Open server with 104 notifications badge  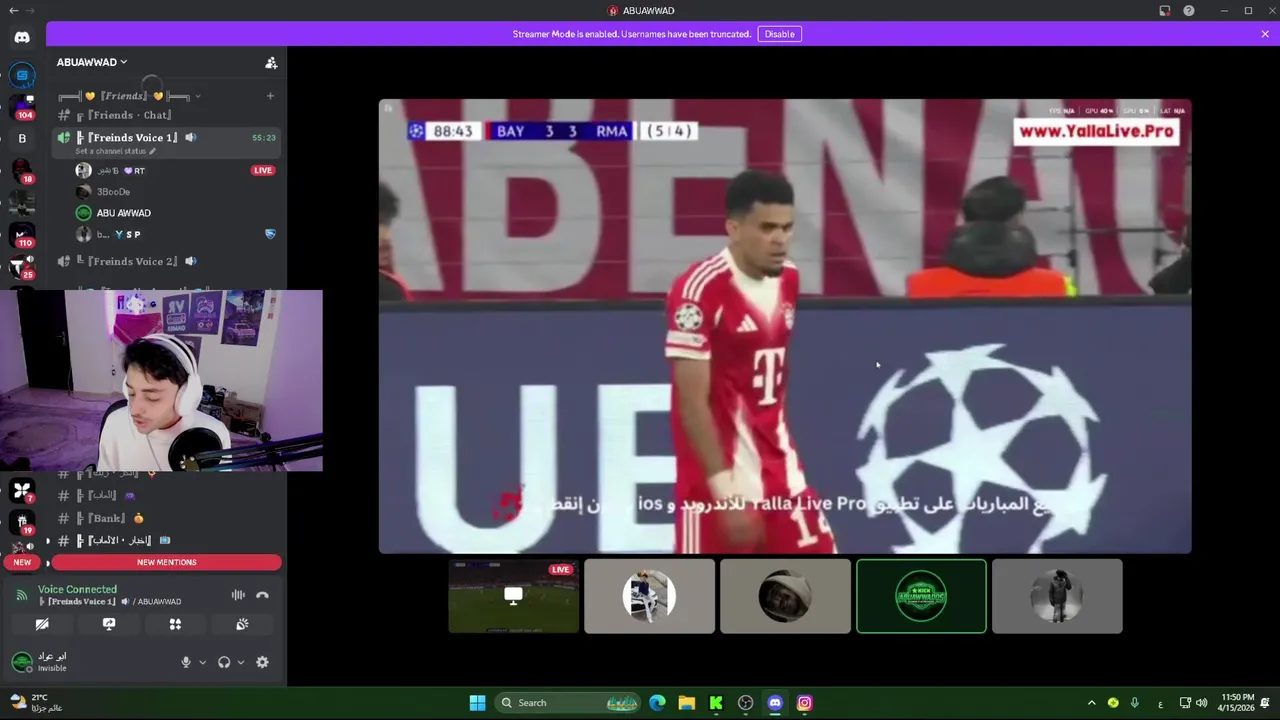pyautogui.click(x=22, y=106)
